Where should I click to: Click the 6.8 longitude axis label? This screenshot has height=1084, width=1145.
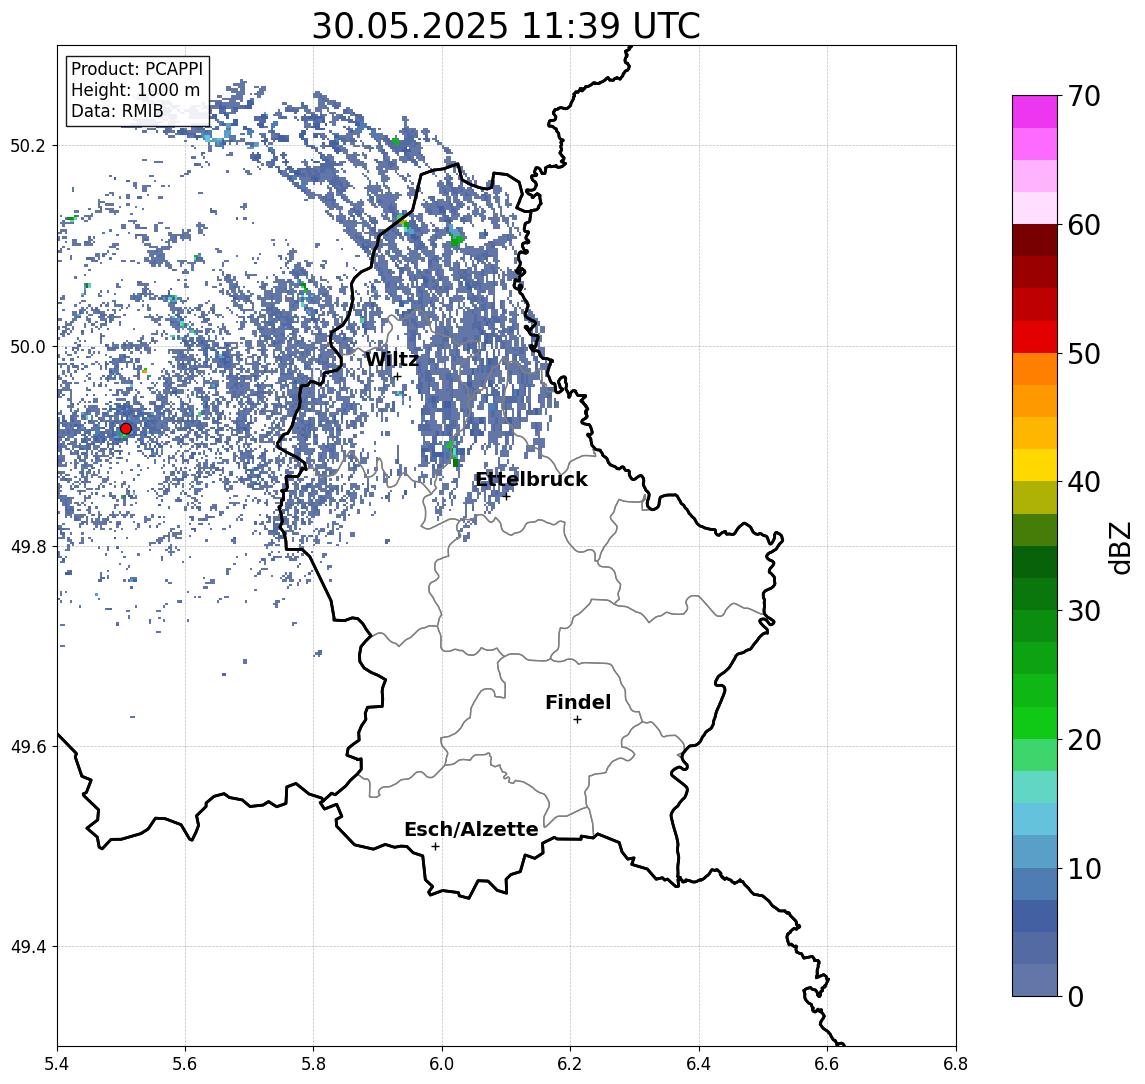[956, 1064]
